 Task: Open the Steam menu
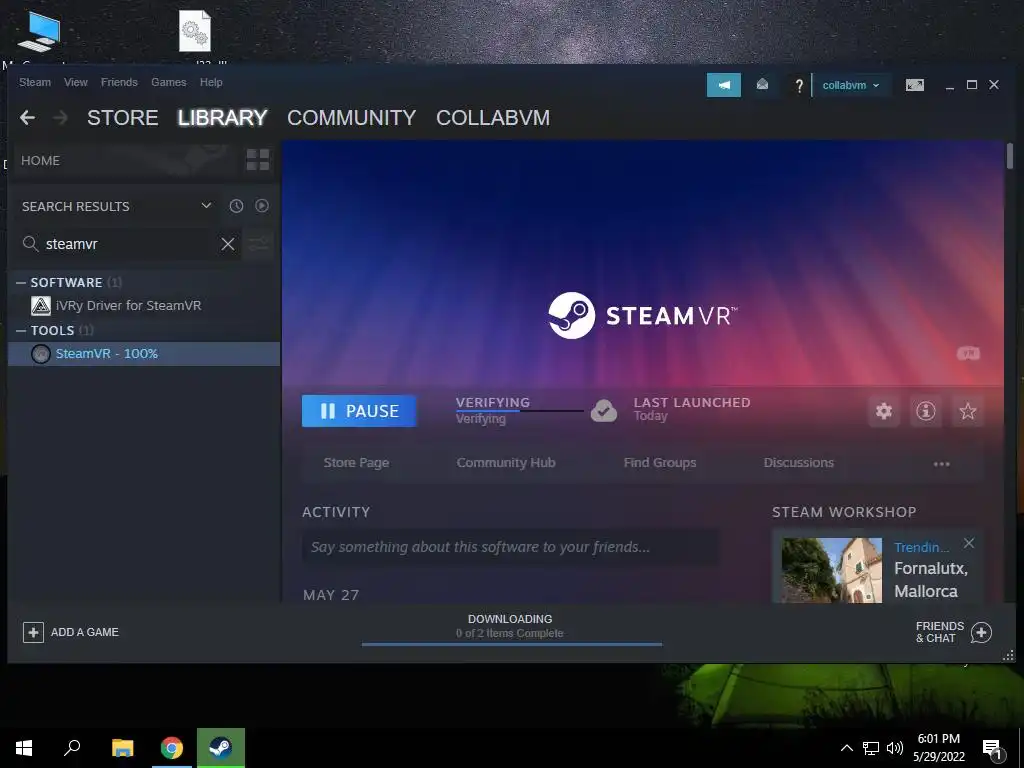(35, 82)
